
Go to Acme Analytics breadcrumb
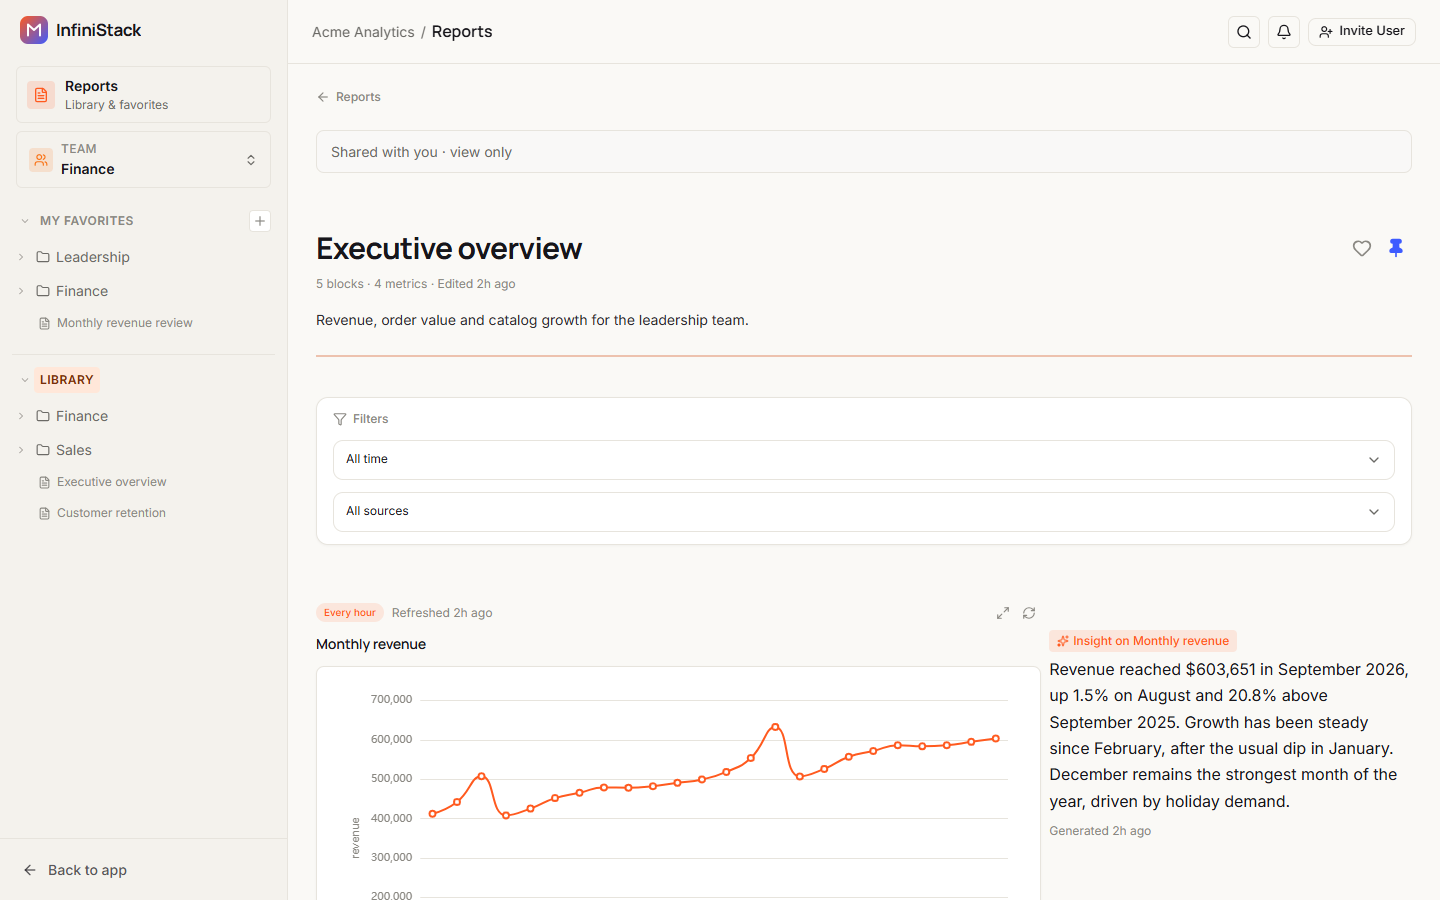(x=363, y=32)
